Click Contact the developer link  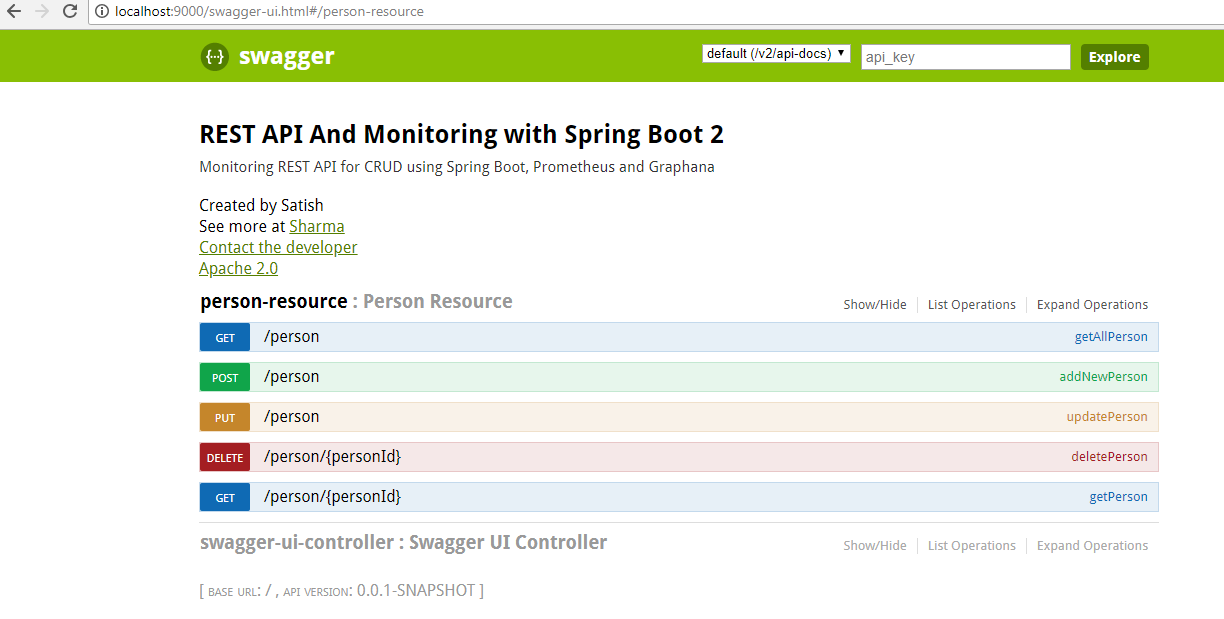tap(278, 247)
